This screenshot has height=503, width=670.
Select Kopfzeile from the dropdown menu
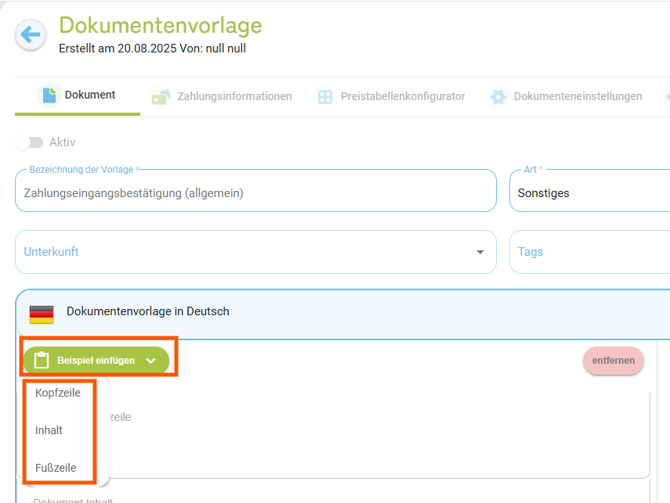click(x=58, y=393)
